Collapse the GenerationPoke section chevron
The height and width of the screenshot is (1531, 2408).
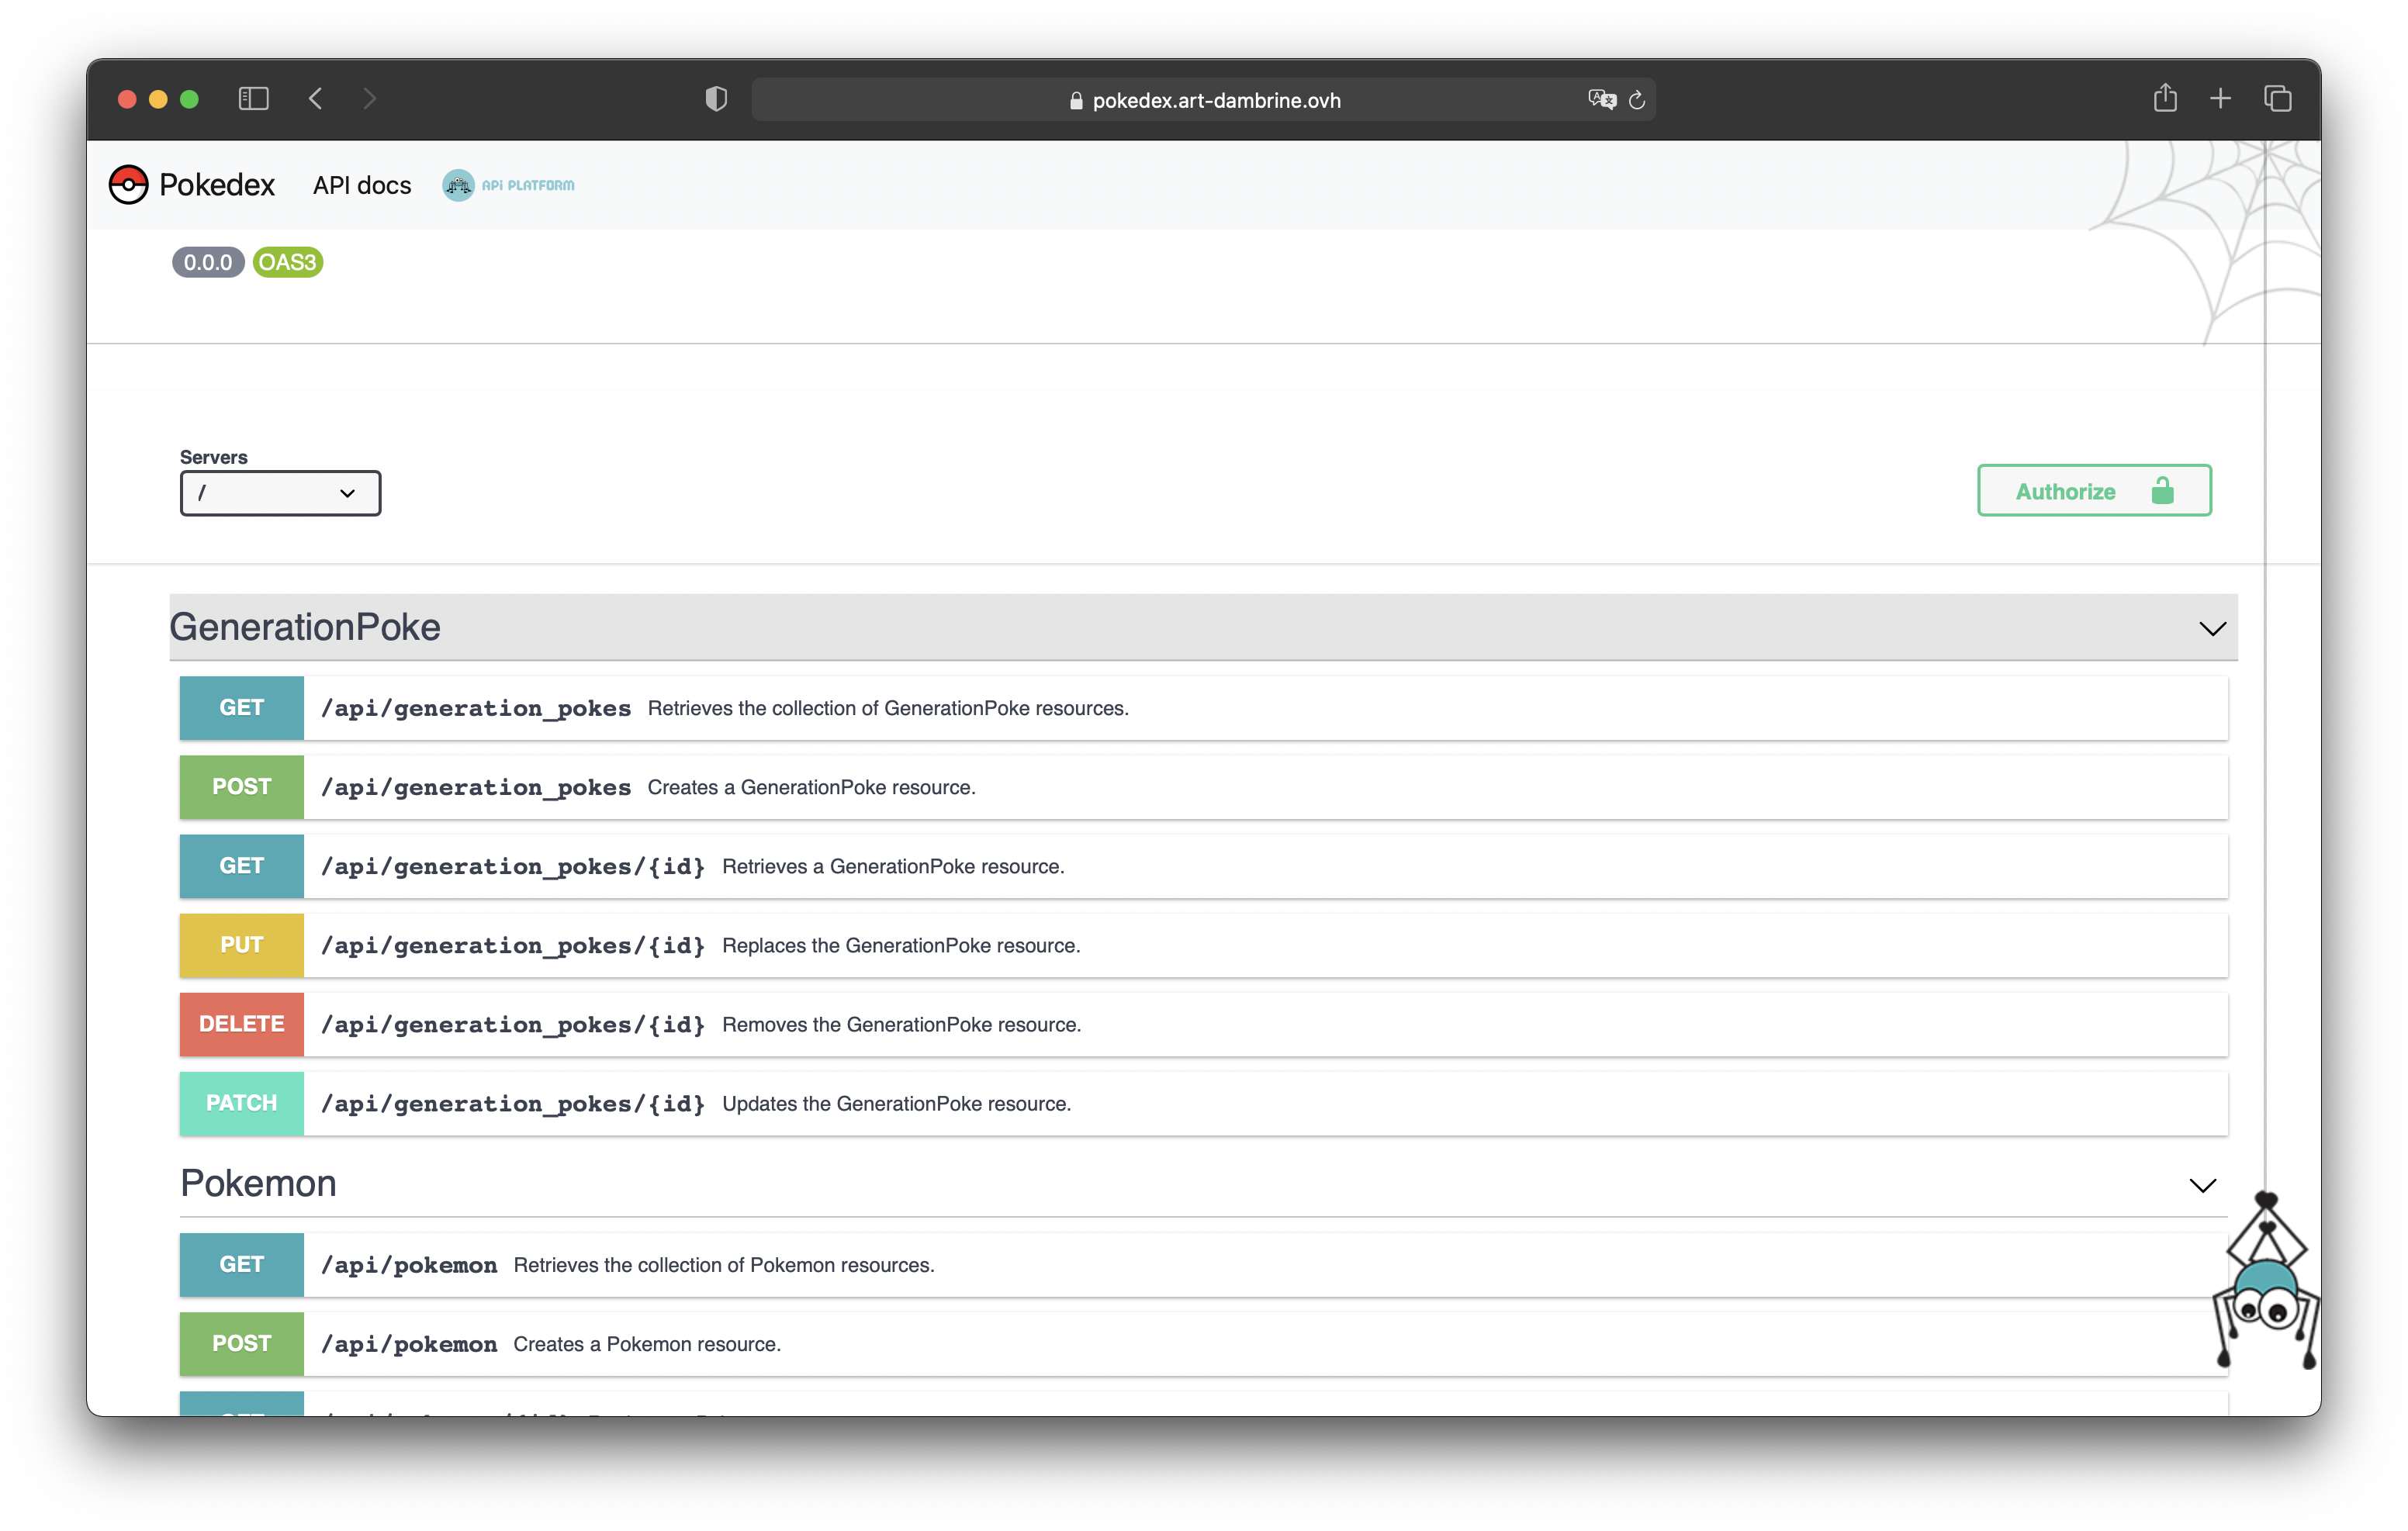point(2213,628)
